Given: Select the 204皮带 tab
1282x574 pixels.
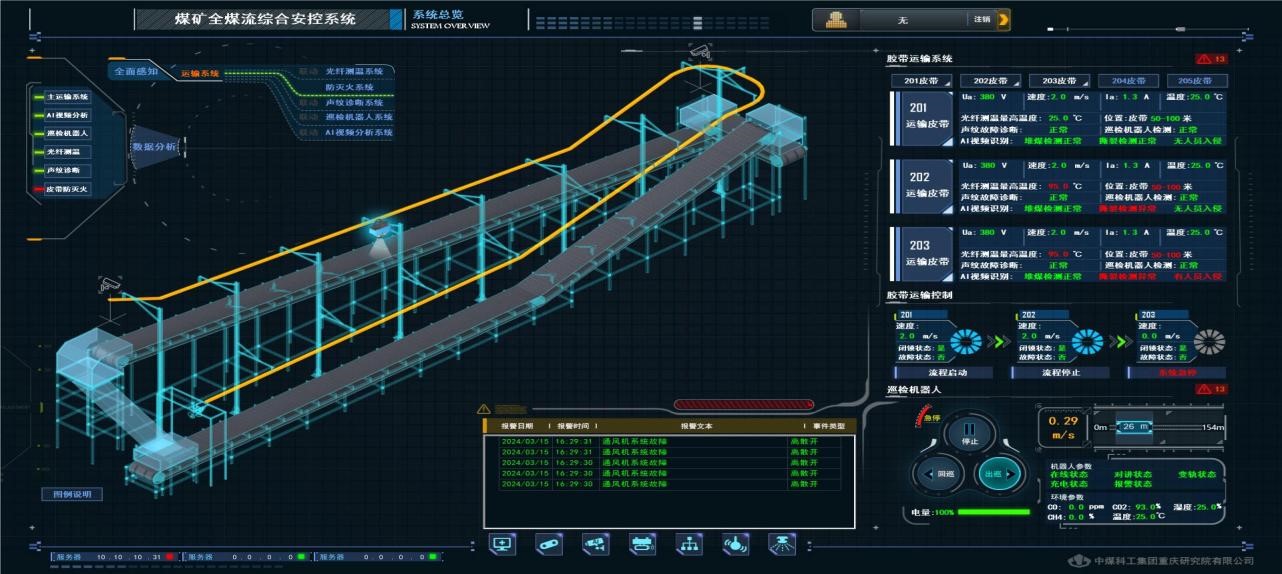Looking at the screenshot, I should pos(1128,81).
